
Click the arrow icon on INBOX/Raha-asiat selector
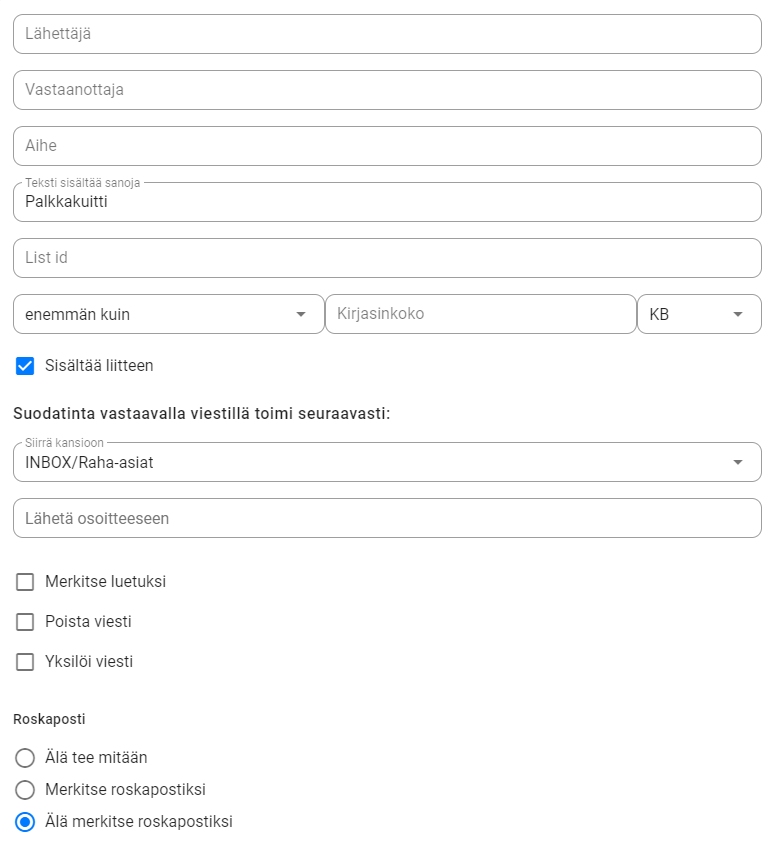[738, 462]
